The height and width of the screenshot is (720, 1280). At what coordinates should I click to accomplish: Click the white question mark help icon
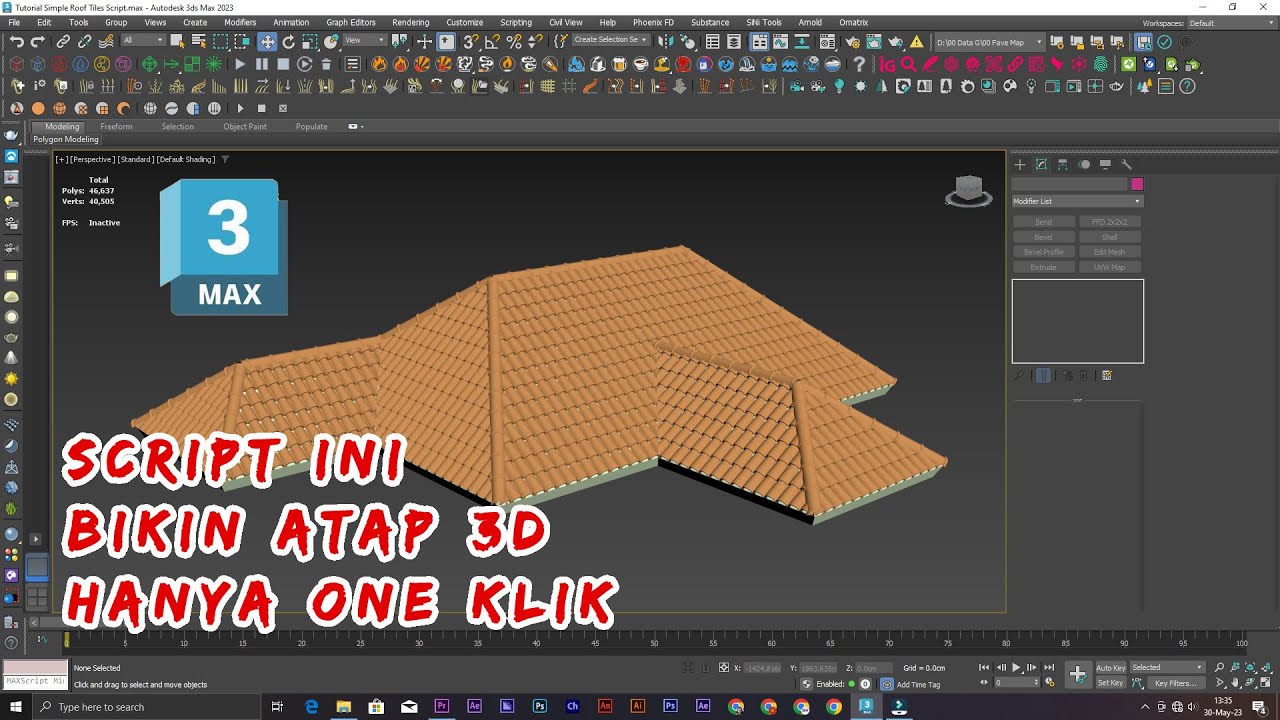859,64
